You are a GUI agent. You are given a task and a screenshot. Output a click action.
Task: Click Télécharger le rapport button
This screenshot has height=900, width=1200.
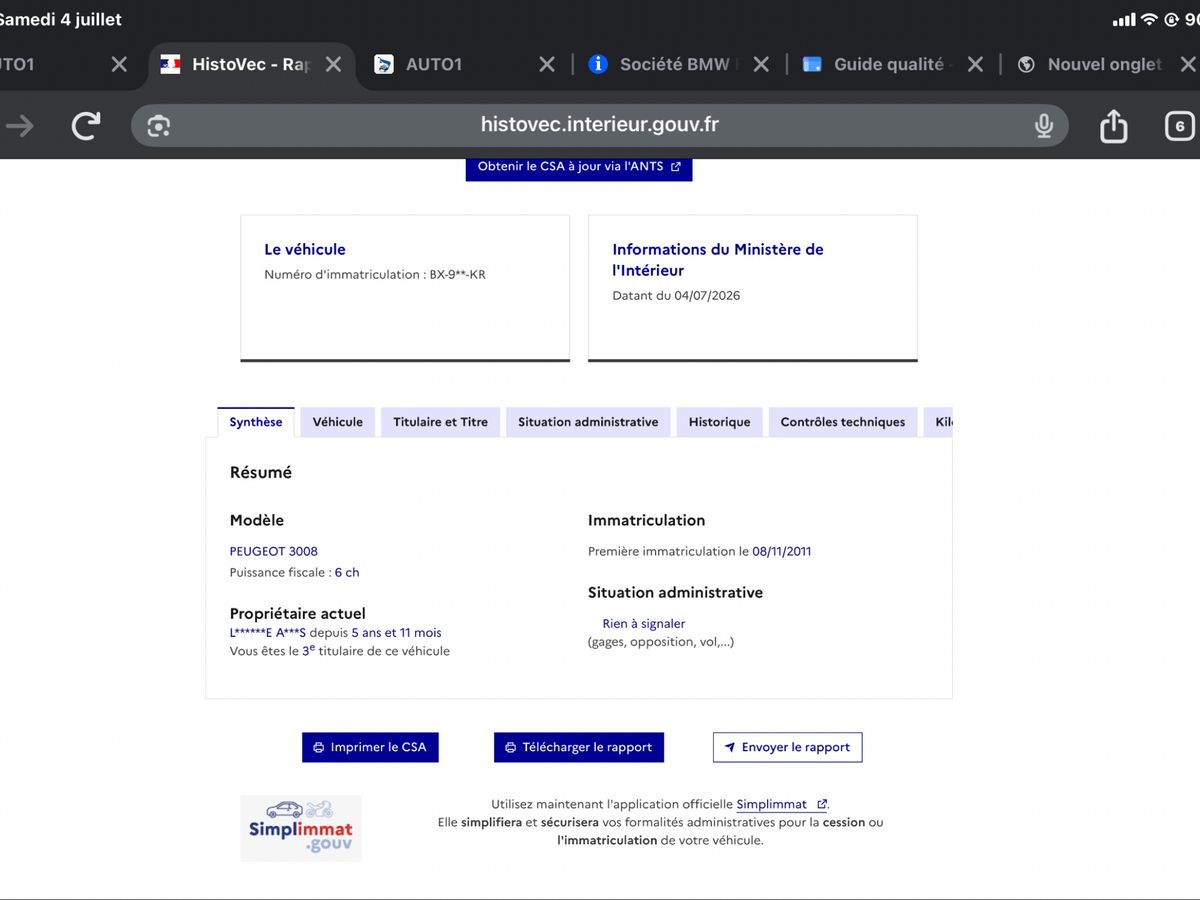coord(579,747)
